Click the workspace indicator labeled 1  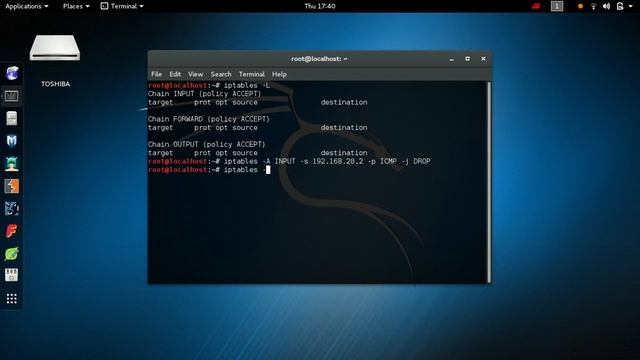point(557,6)
